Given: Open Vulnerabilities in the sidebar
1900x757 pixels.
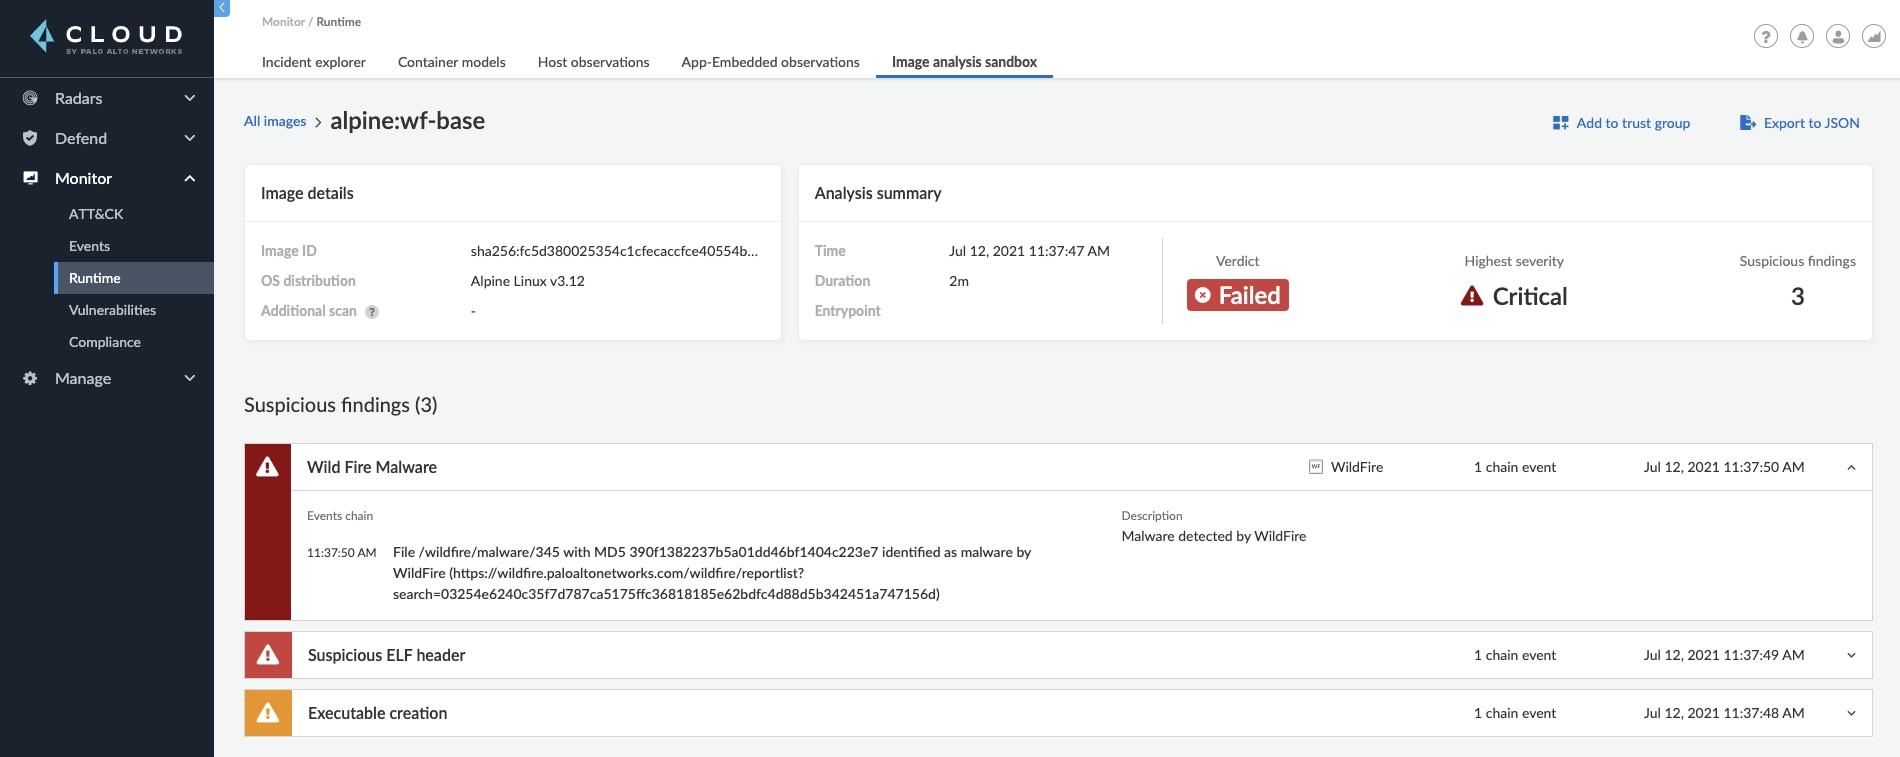Looking at the screenshot, I should pyautogui.click(x=112, y=310).
